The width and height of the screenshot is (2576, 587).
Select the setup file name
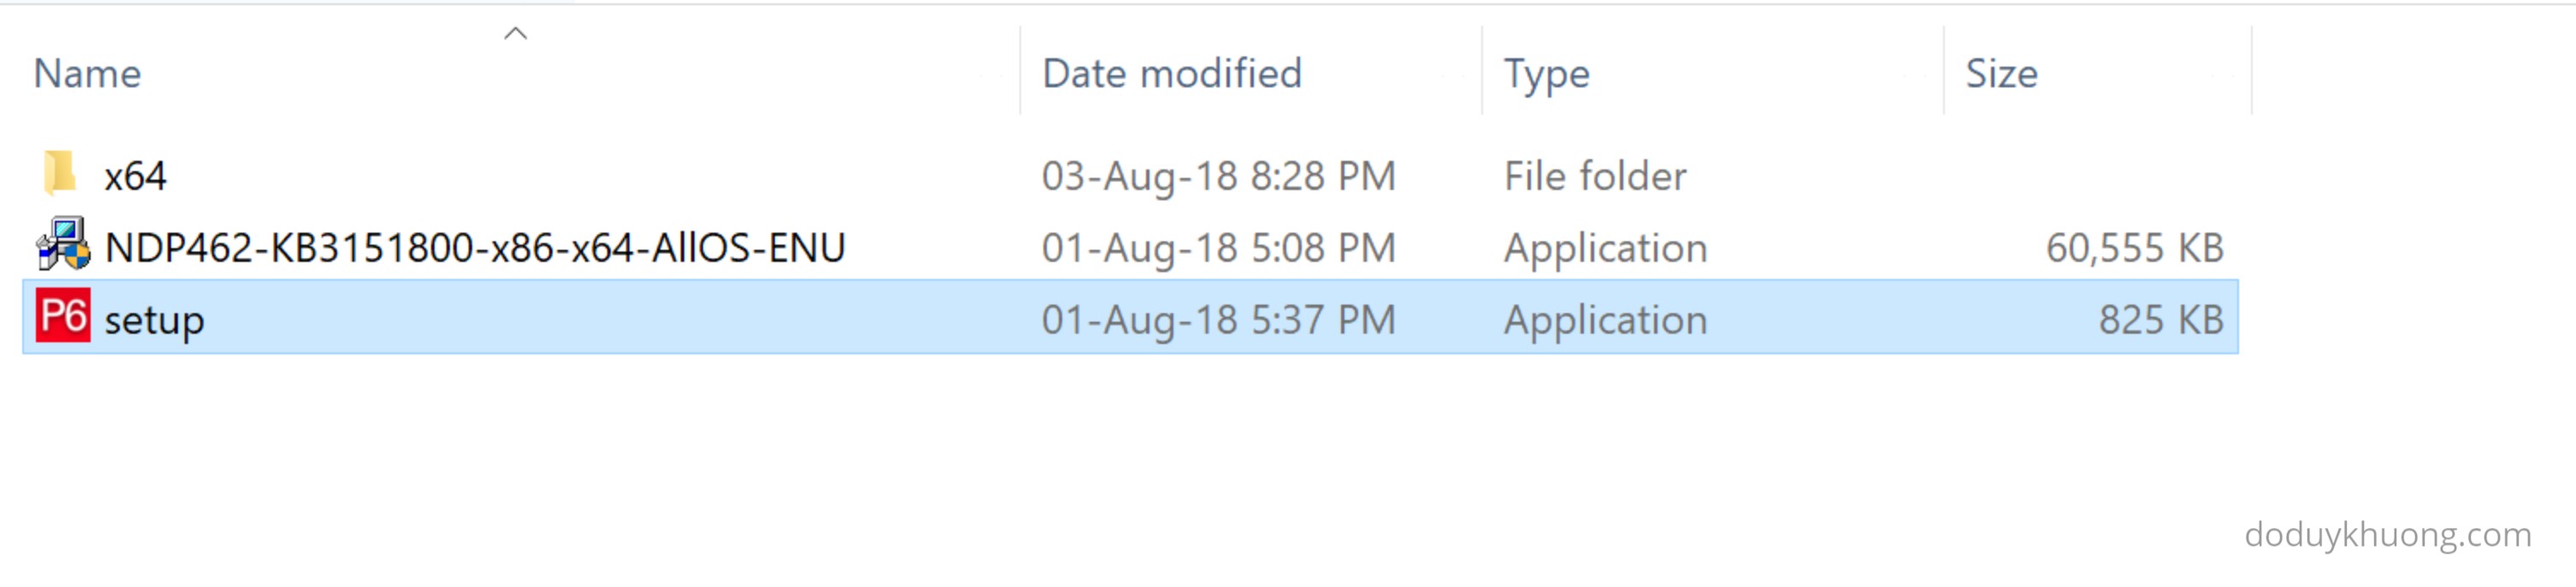tap(154, 320)
